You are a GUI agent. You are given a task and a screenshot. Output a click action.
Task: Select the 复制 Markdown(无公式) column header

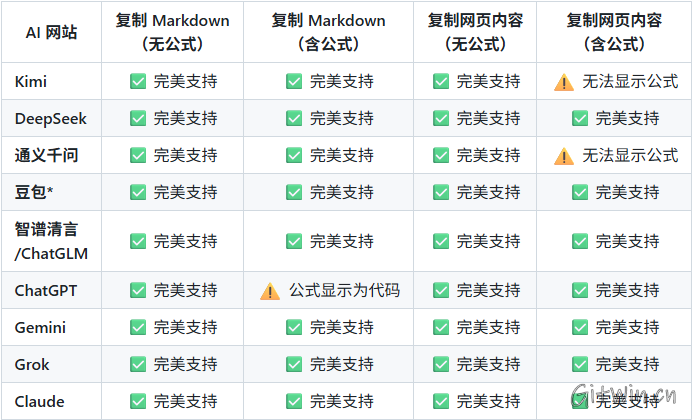pyautogui.click(x=172, y=32)
